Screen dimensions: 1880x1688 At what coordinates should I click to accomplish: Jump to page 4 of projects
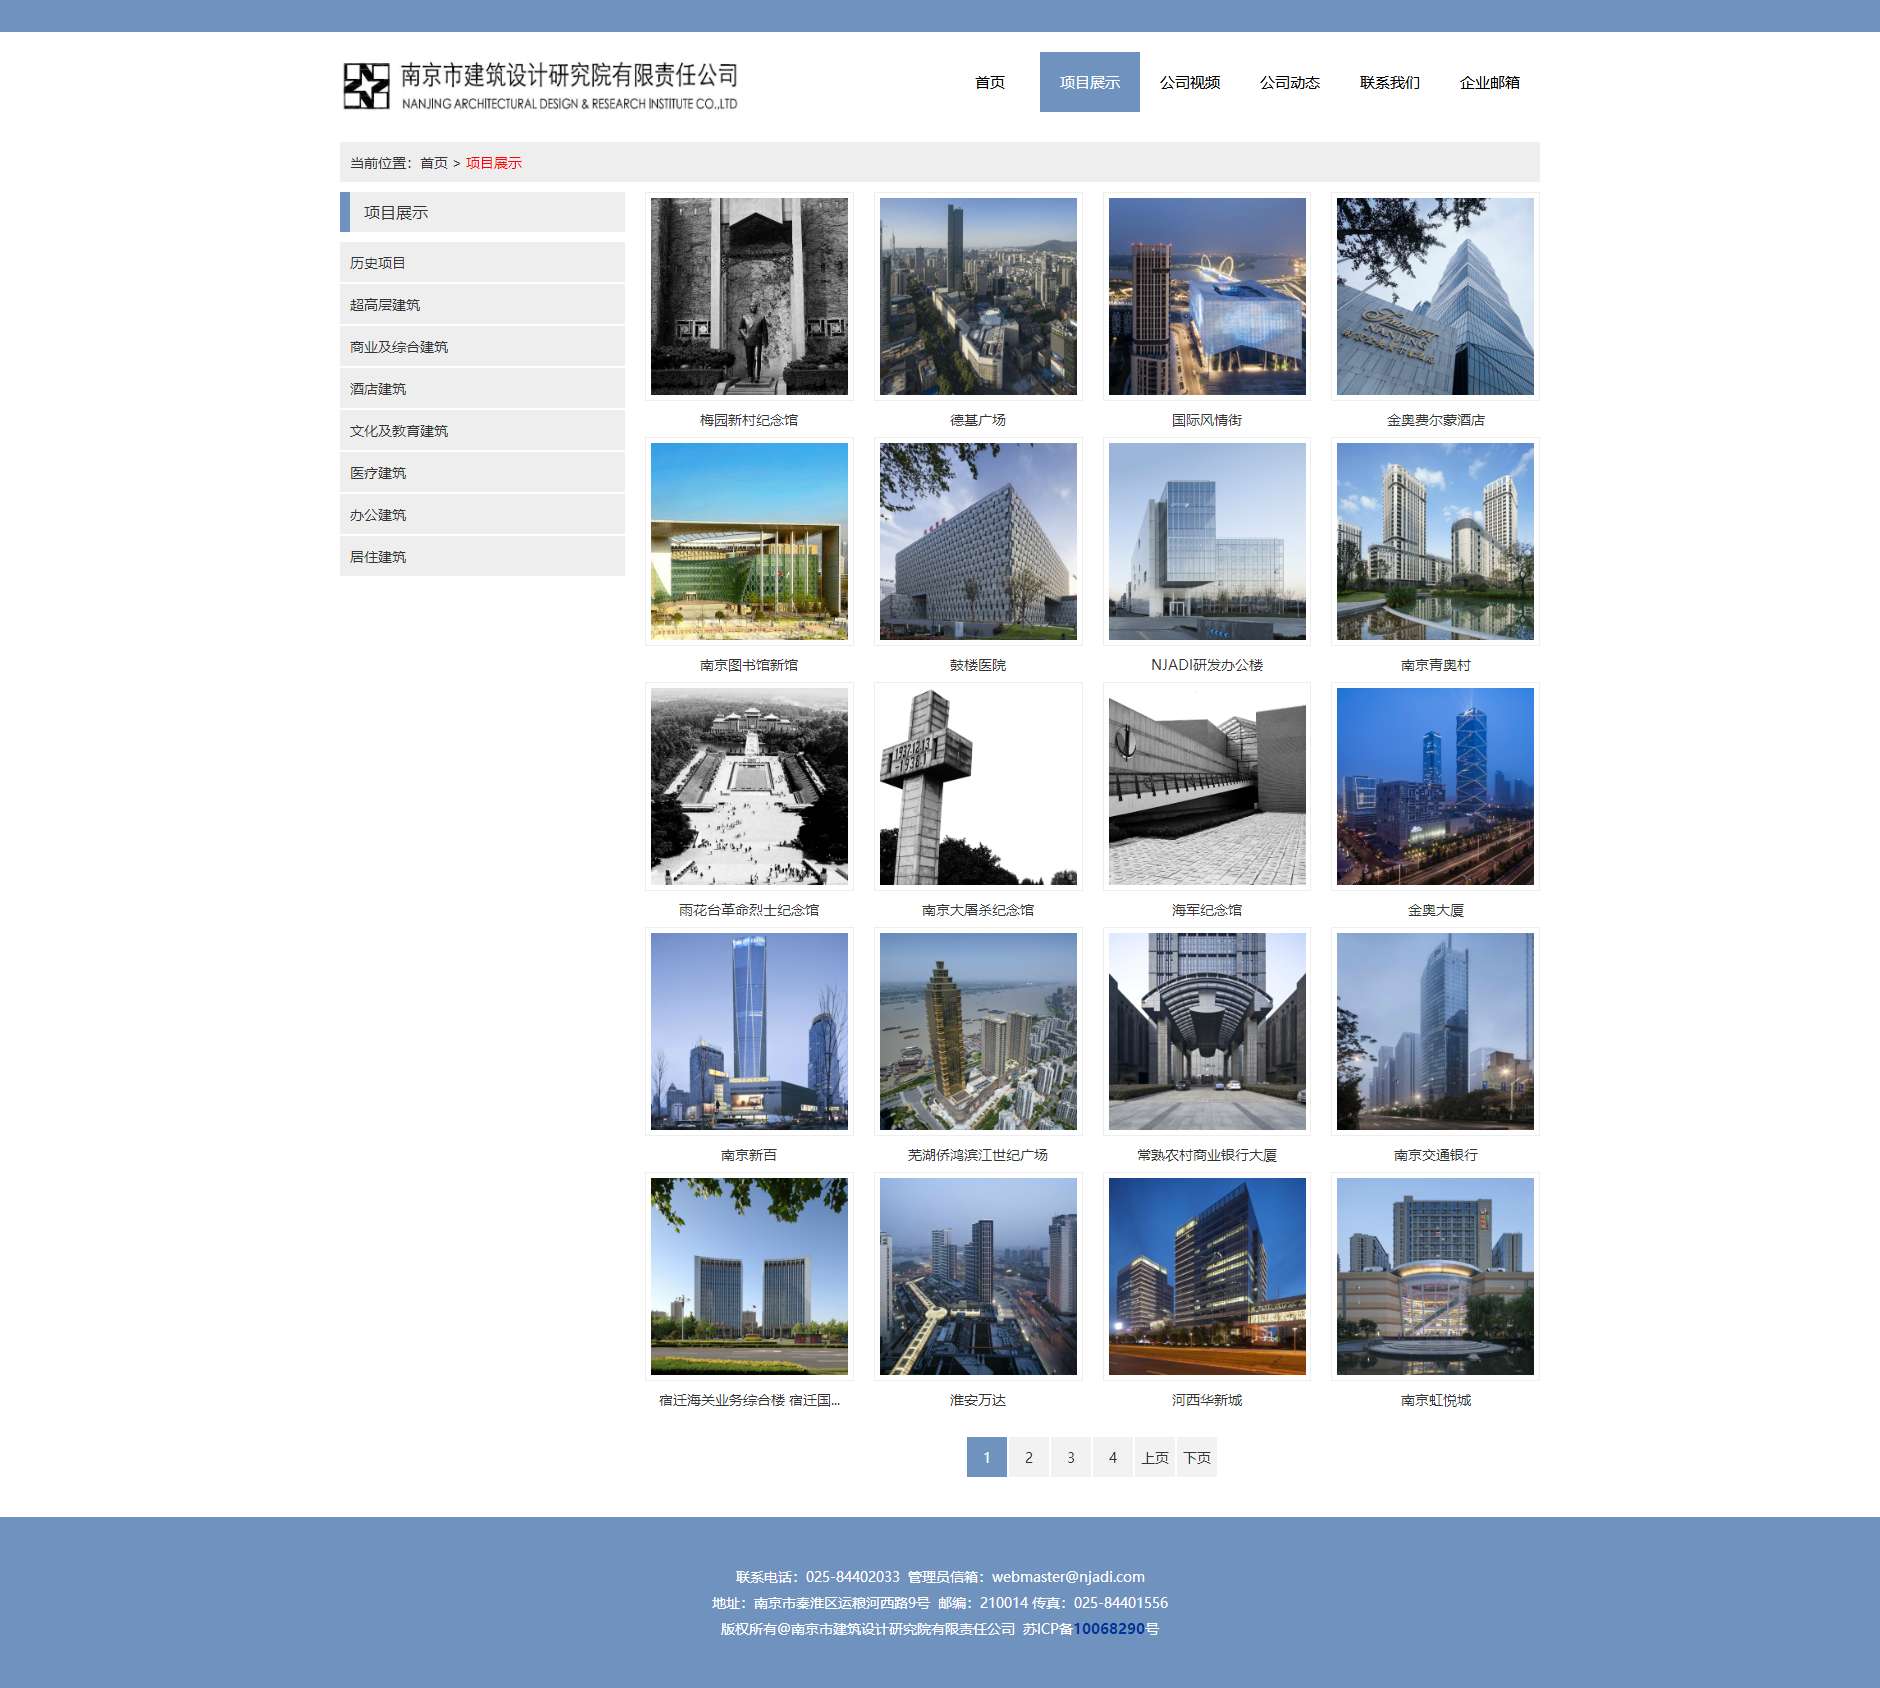tap(1113, 1457)
